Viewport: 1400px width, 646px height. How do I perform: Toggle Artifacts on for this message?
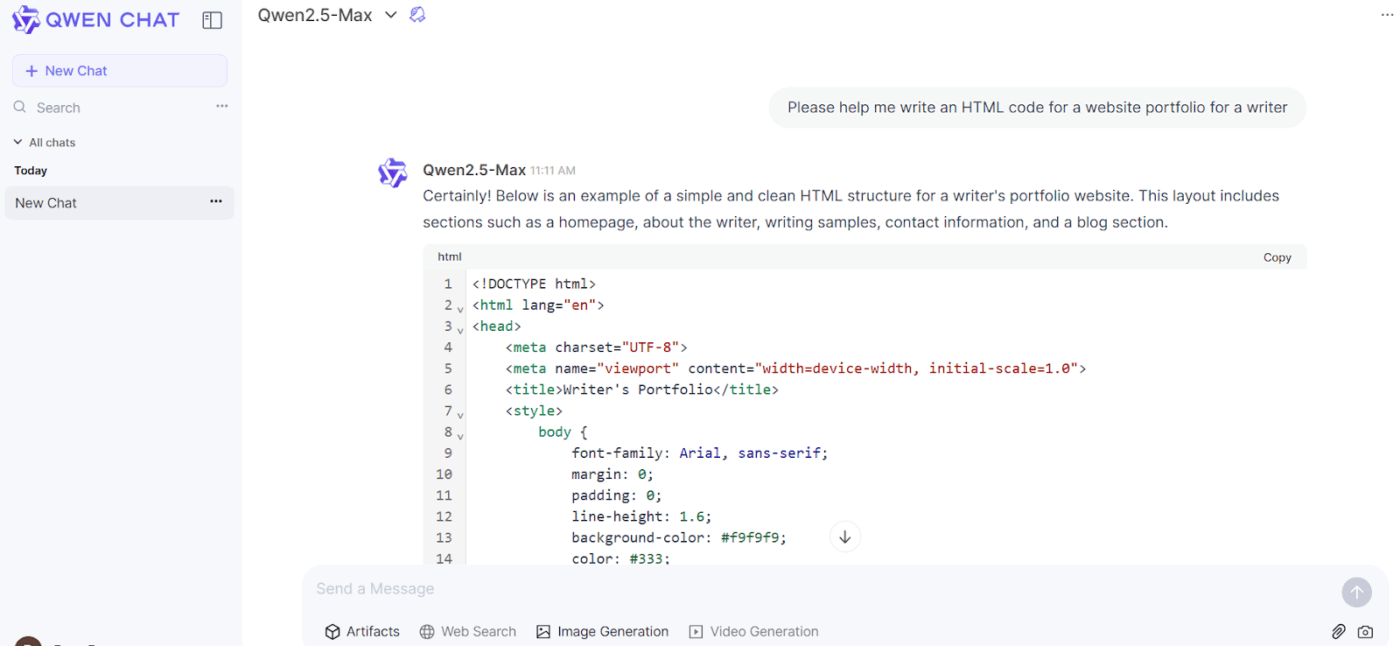click(x=362, y=631)
